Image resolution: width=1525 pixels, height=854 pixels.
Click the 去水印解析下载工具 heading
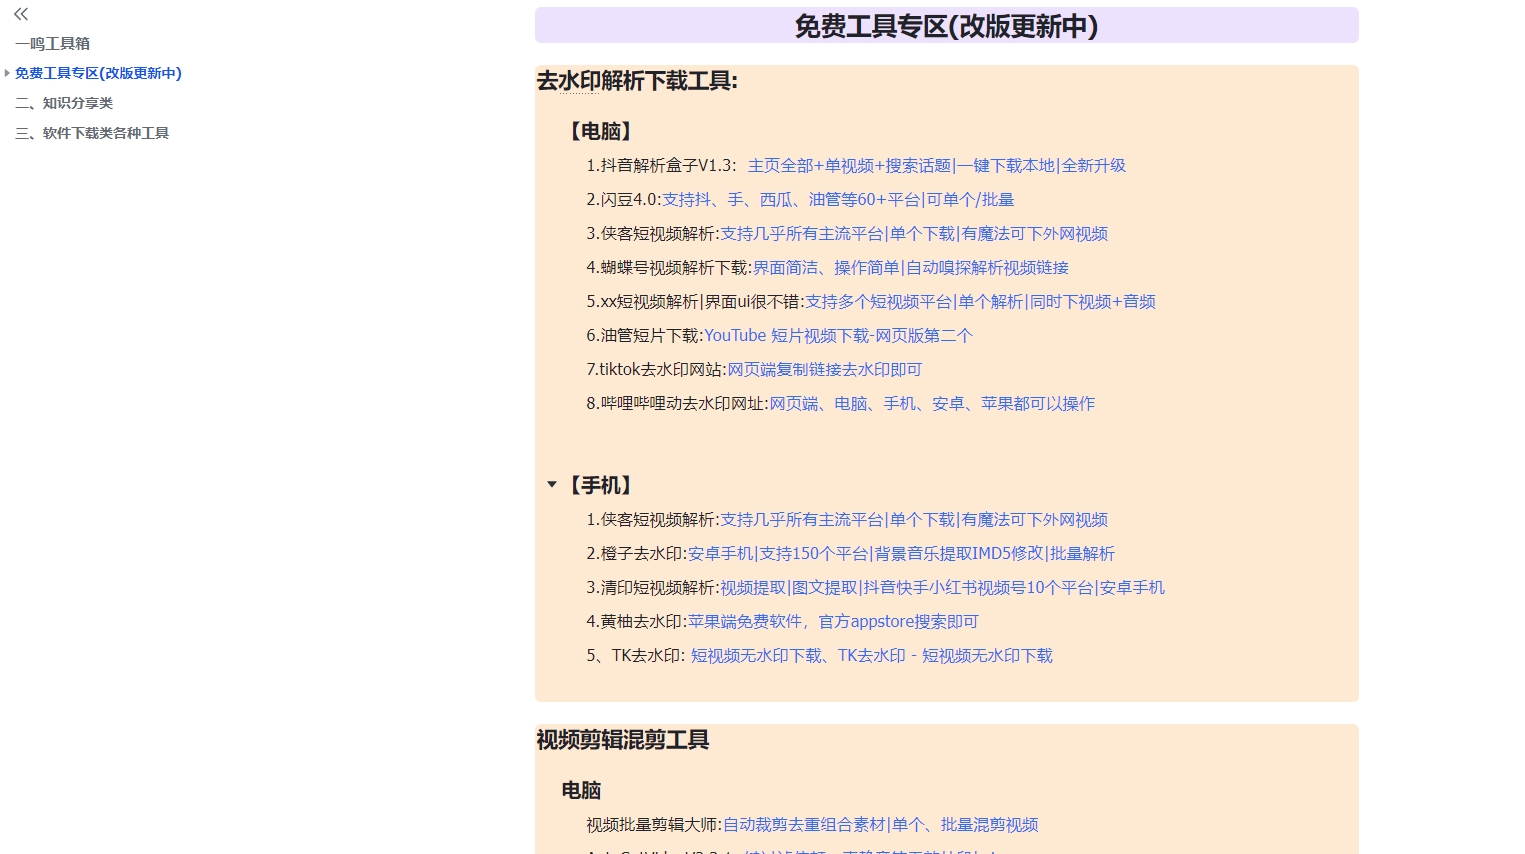(x=637, y=82)
